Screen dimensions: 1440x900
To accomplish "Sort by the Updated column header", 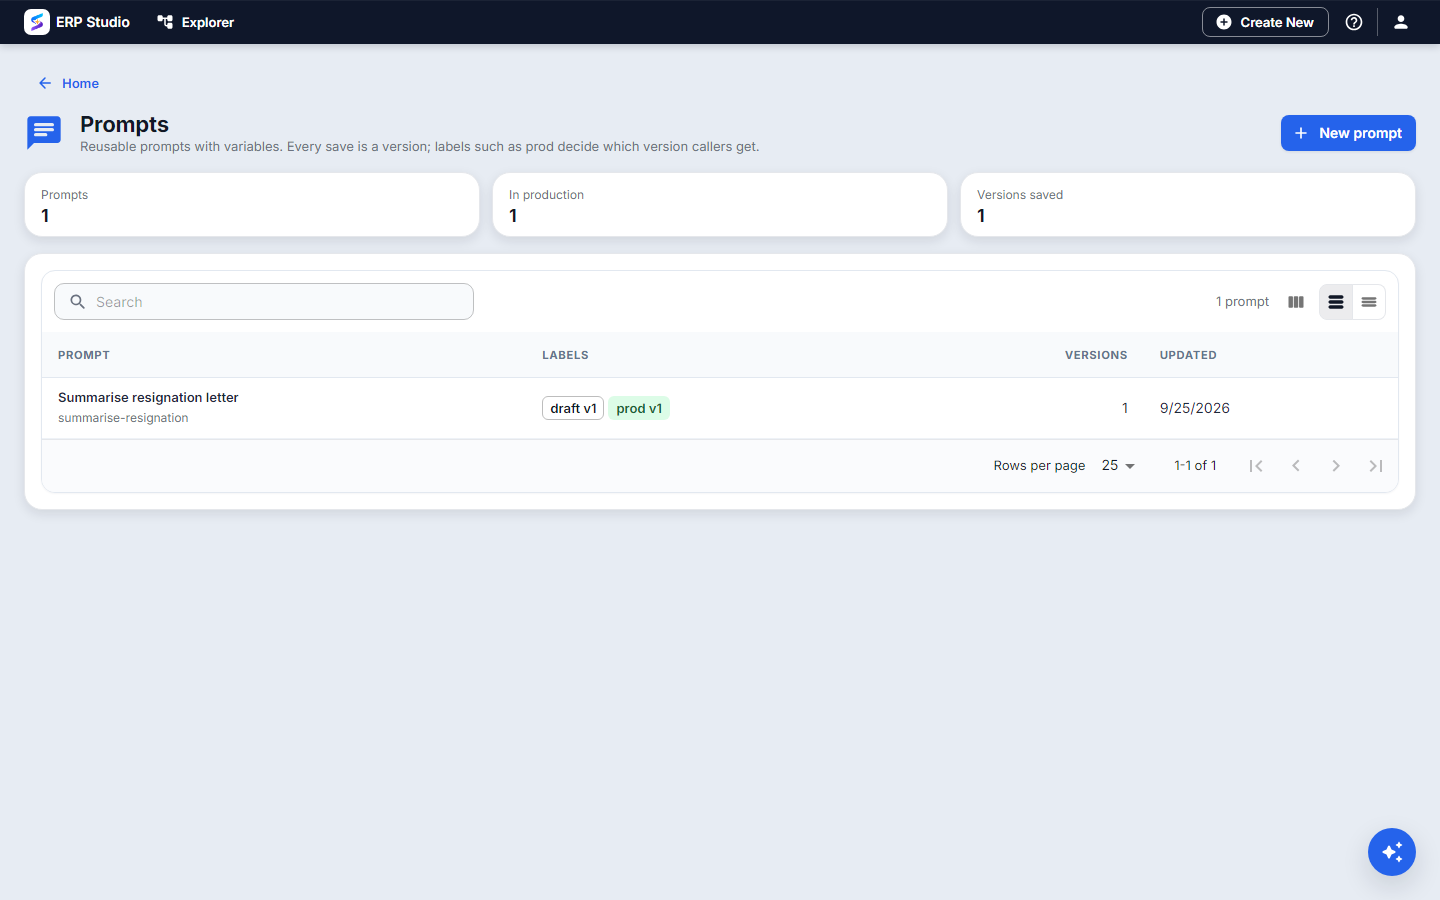I will tap(1188, 355).
